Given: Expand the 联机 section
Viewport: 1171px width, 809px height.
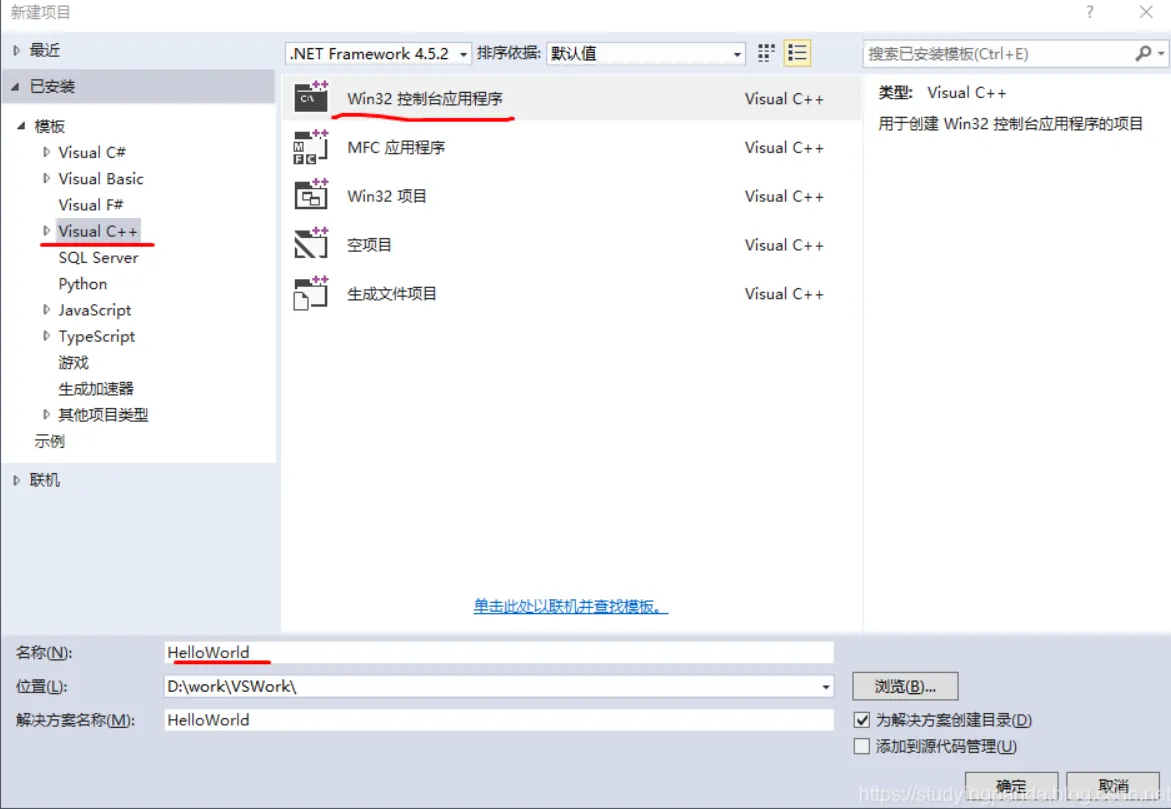Looking at the screenshot, I should tap(16, 480).
